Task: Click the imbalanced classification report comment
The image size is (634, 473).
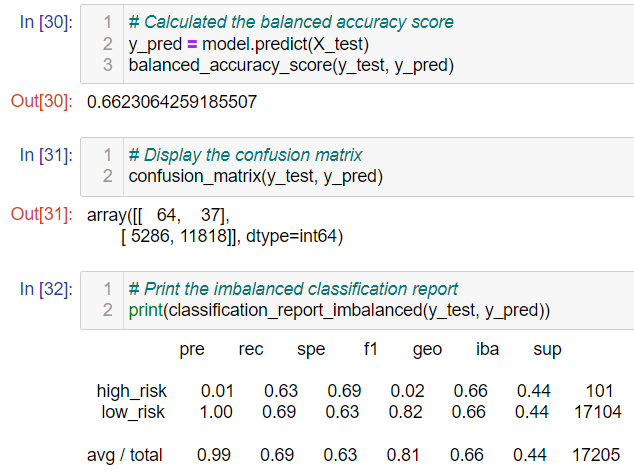Action: pos(293,289)
